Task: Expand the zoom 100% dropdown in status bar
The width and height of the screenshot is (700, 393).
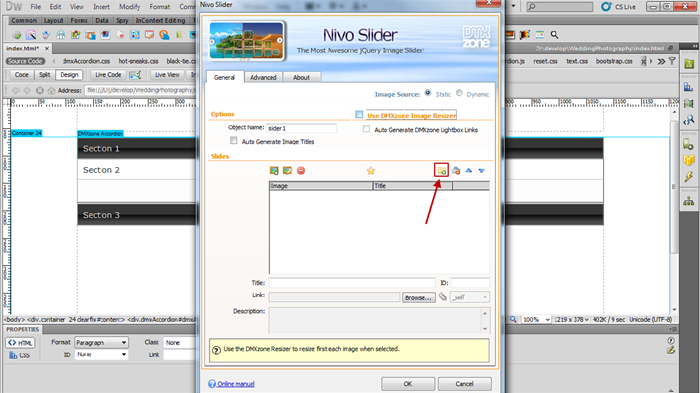Action: point(536,320)
